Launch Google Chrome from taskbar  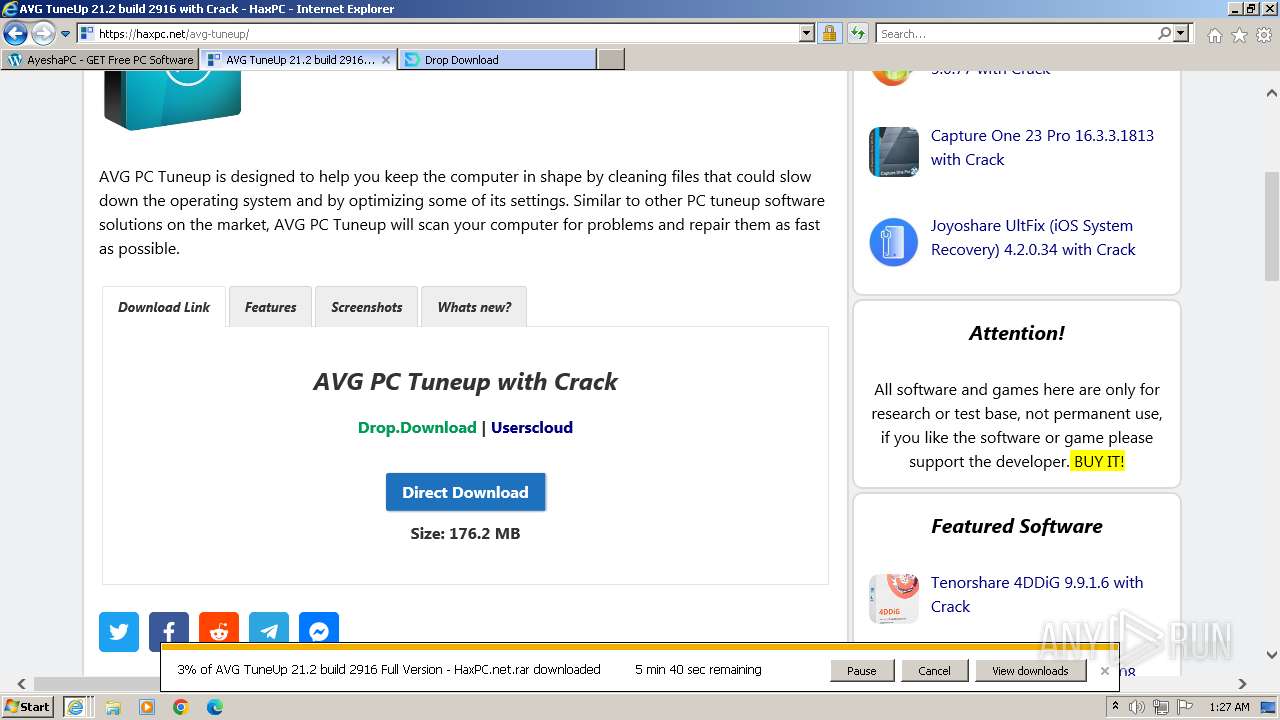180,707
